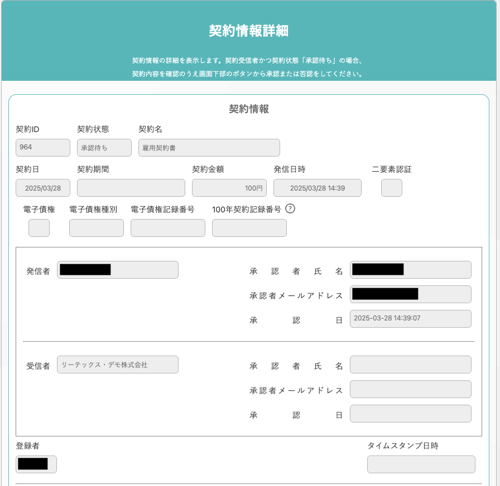Click the receiver's 承認者メールアドレス field
Screen dimensions: 500x486
411,389
